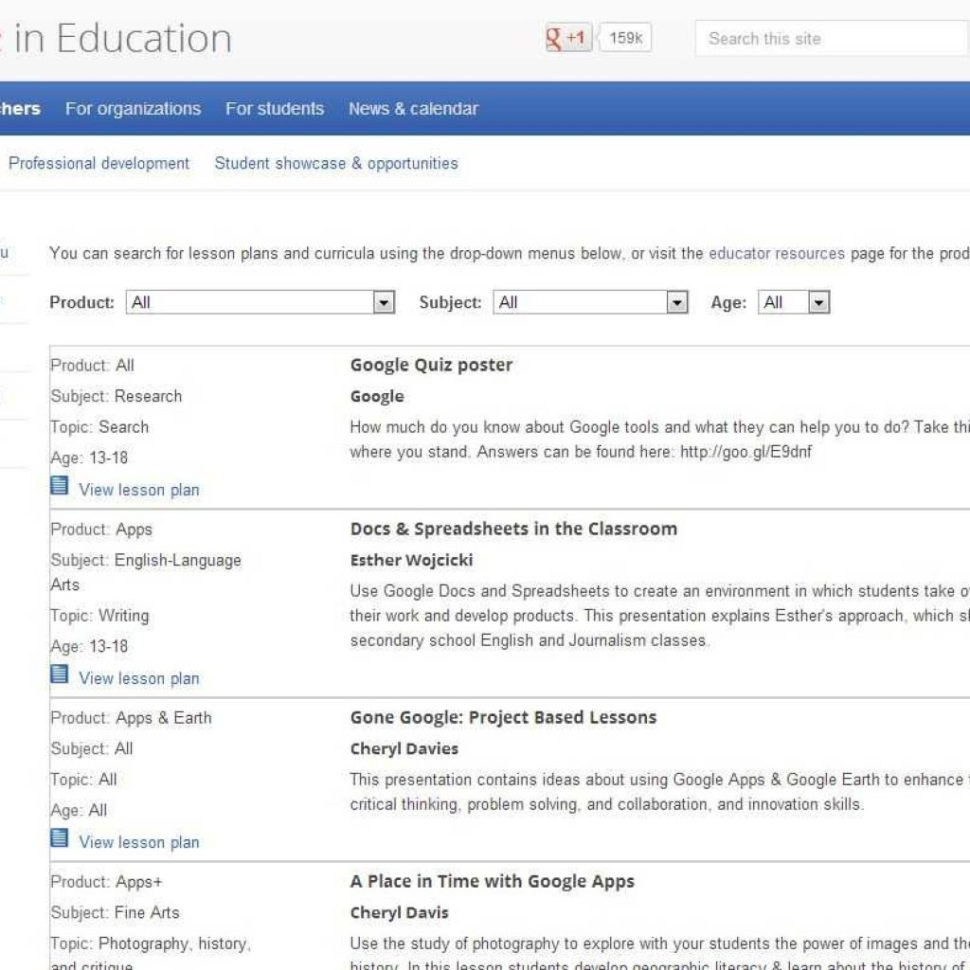This screenshot has height=970, width=970.
Task: Click the Google +1 badge icon
Action: click(567, 38)
